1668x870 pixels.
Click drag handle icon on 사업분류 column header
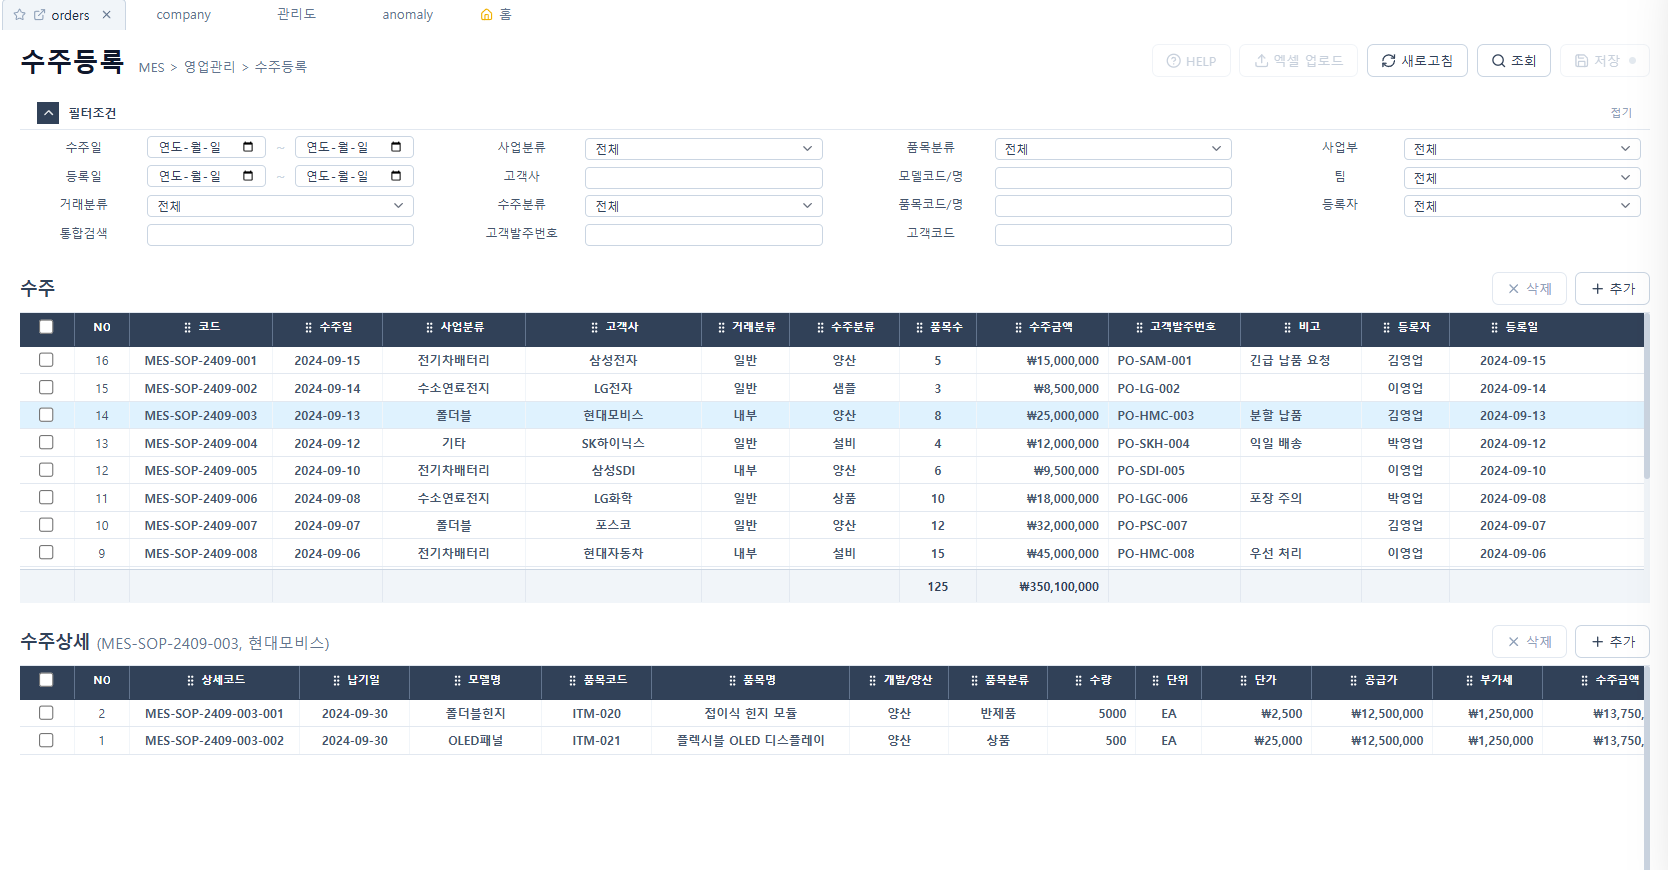(430, 327)
